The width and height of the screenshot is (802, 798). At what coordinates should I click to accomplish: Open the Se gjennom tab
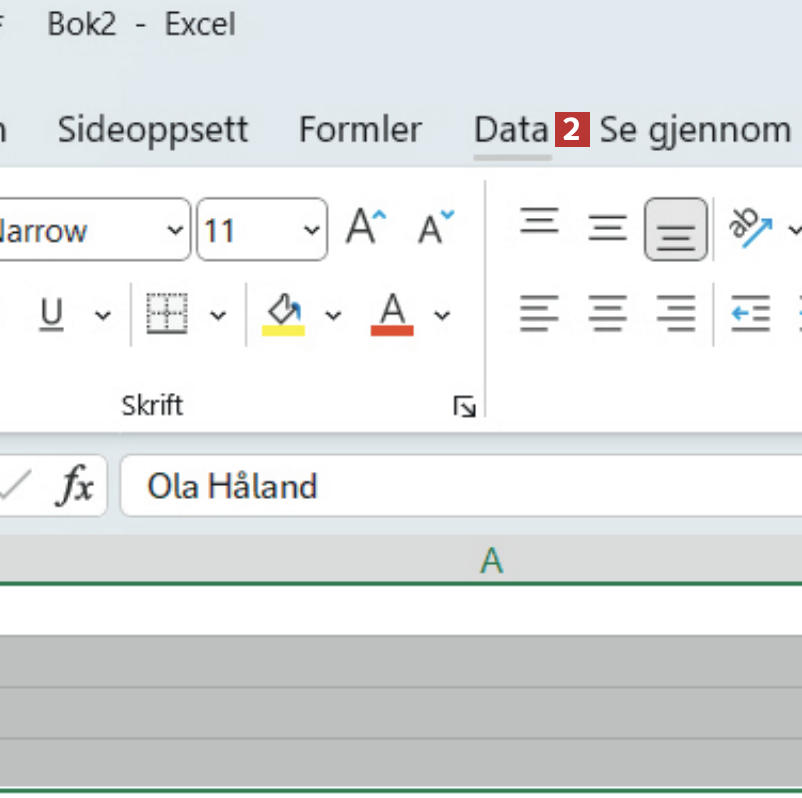click(x=695, y=130)
